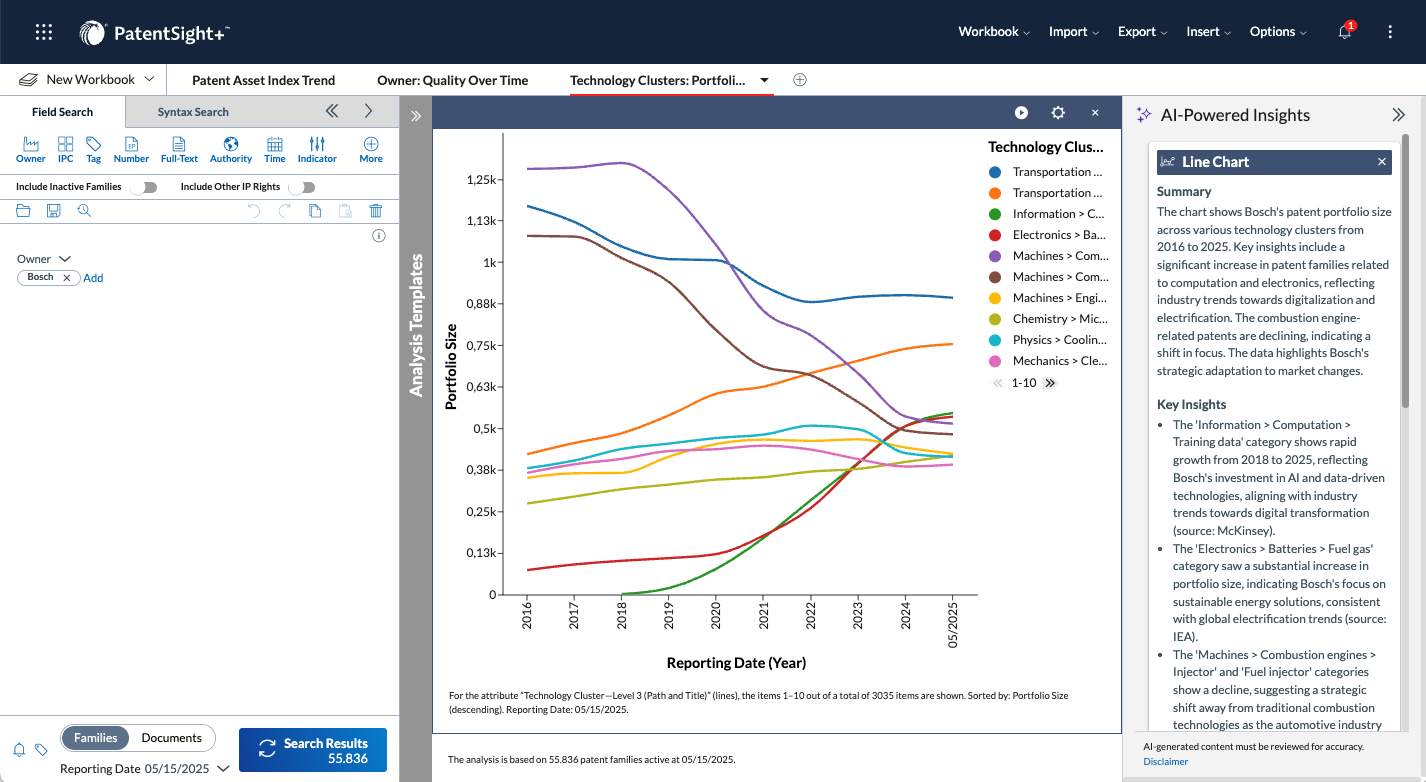Add a Number search field
The width and height of the screenshot is (1426, 782).
tap(131, 150)
